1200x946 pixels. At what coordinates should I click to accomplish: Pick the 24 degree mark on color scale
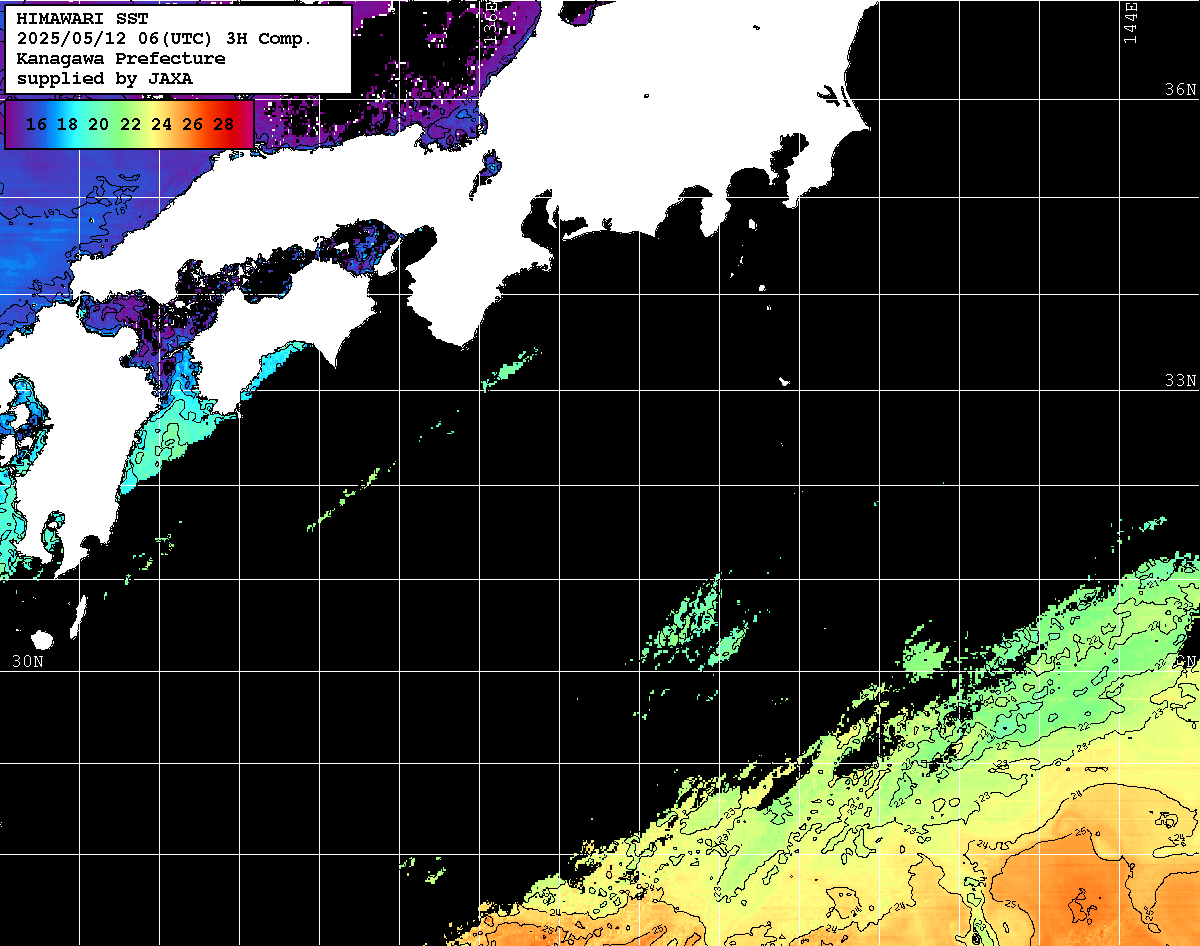[x=161, y=124]
